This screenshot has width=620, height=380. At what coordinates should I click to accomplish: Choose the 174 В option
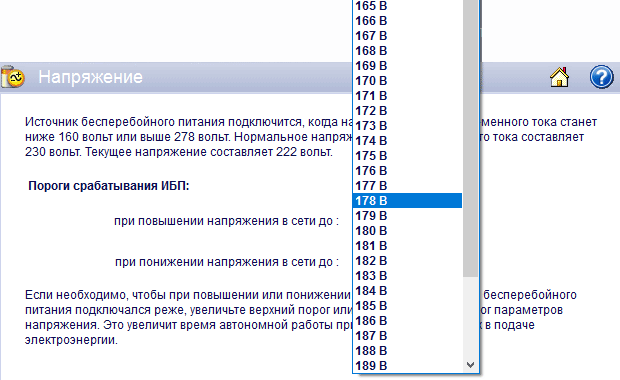pyautogui.click(x=407, y=141)
